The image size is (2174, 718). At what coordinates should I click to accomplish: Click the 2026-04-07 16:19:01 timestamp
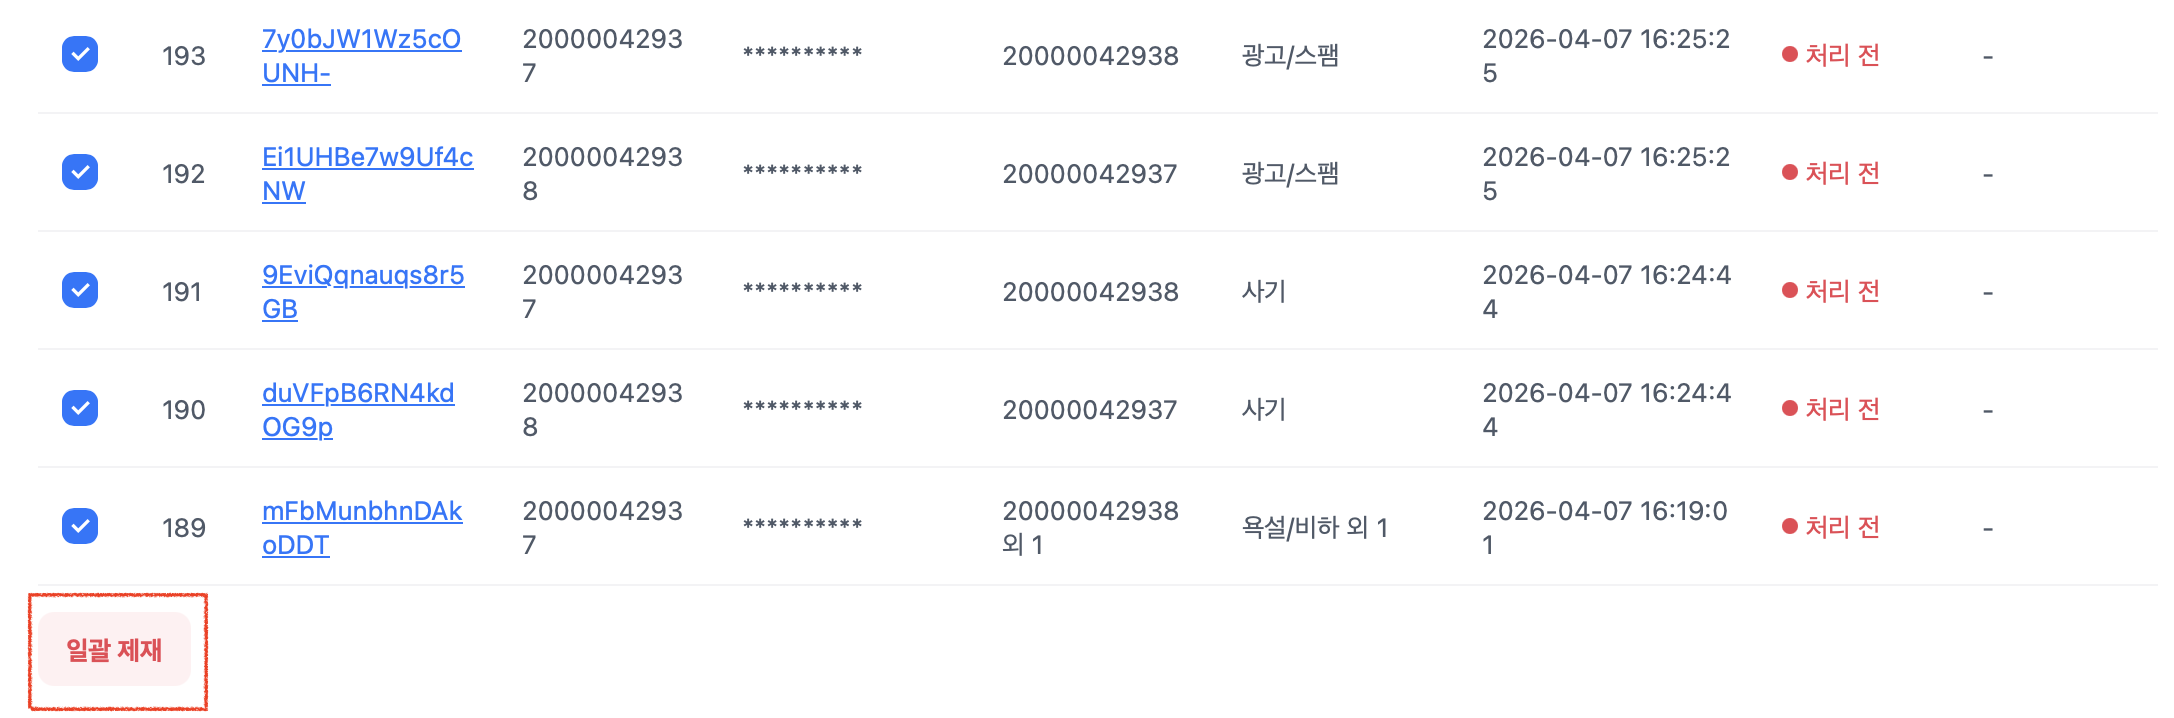click(x=1604, y=527)
